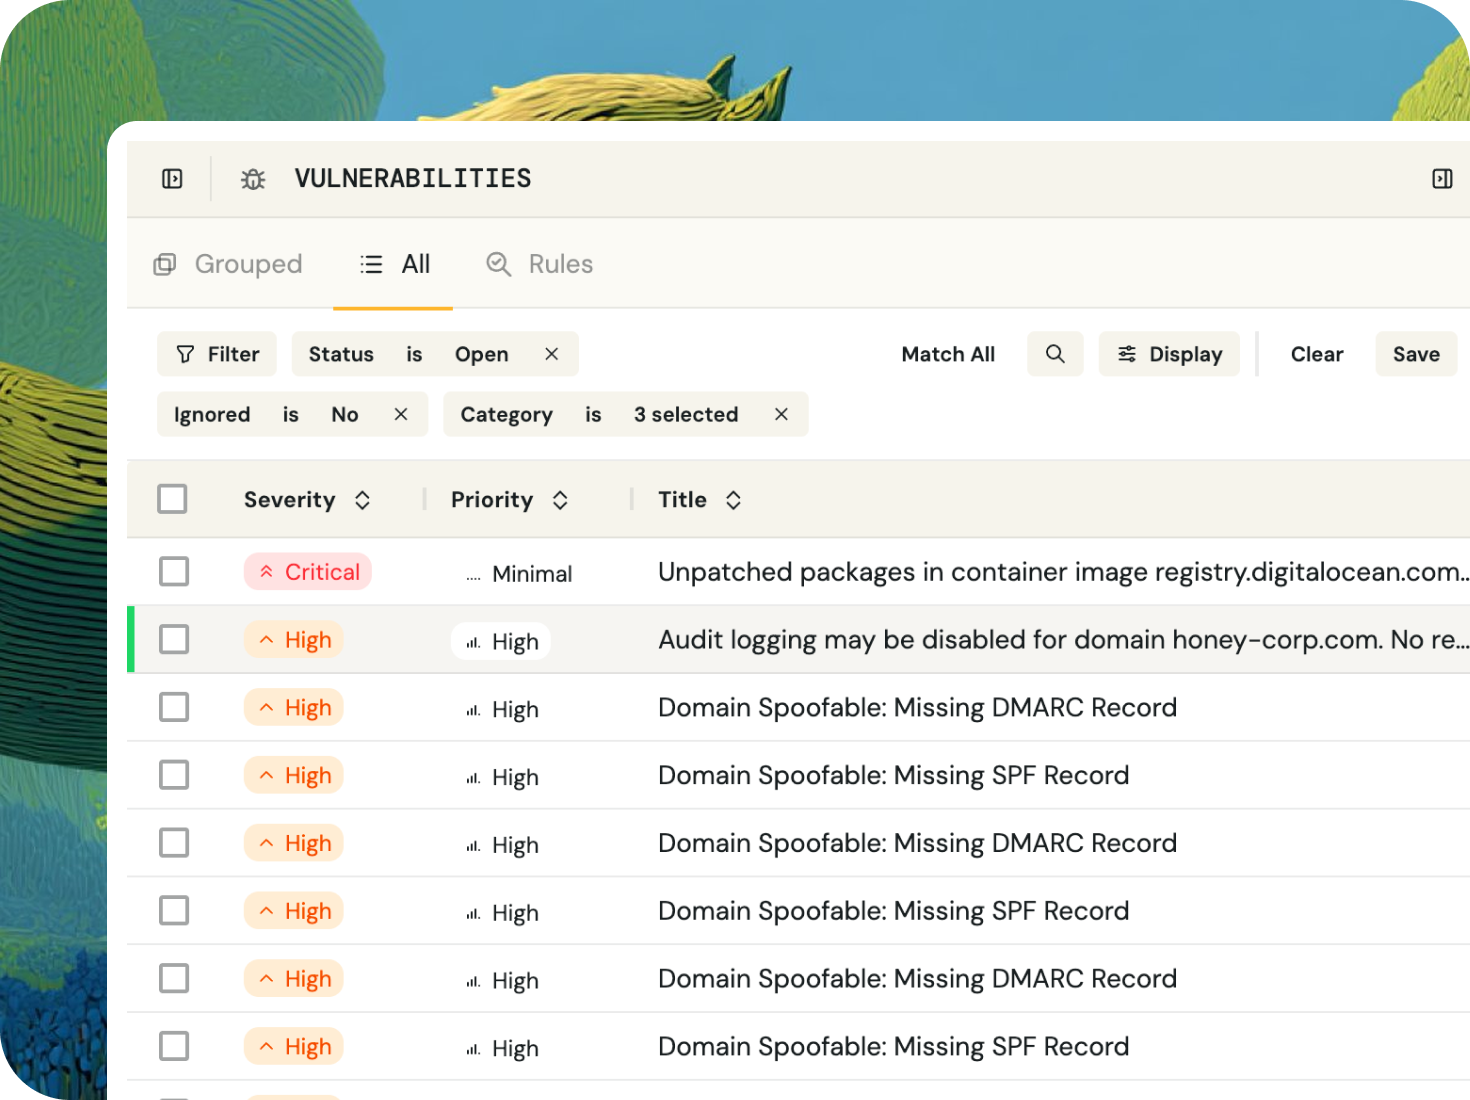Change the Status filter operator is
The image size is (1470, 1100).
pos(414,354)
